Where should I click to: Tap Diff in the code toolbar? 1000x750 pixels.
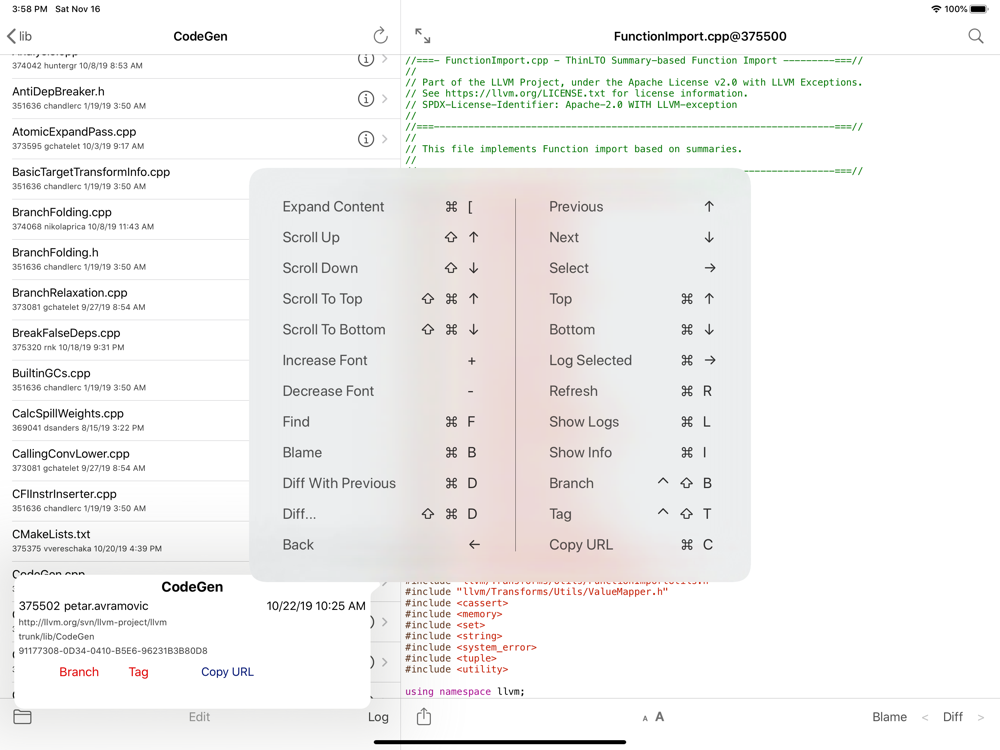click(953, 717)
